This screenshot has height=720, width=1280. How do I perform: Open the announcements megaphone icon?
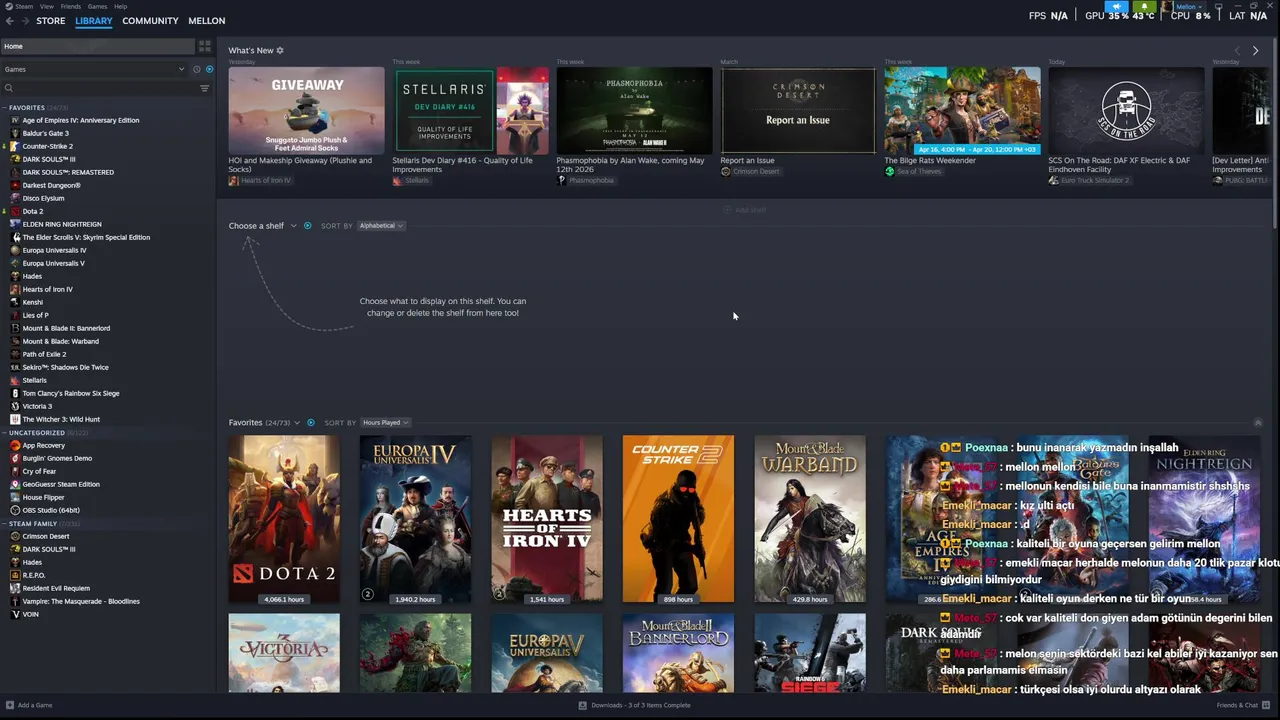1116,6
